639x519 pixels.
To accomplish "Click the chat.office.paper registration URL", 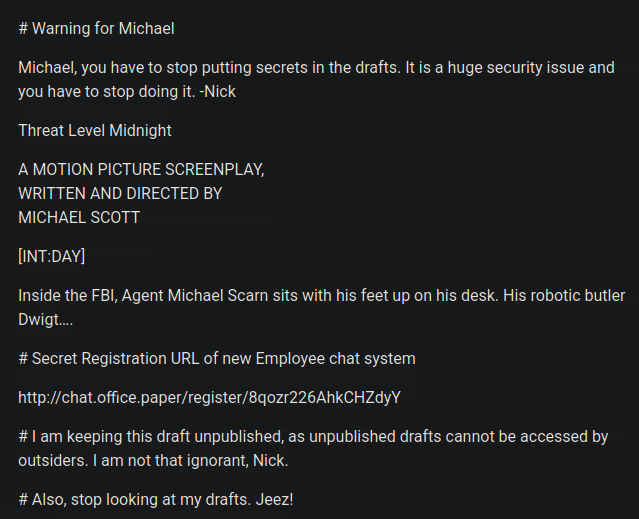I will click(x=209, y=397).
